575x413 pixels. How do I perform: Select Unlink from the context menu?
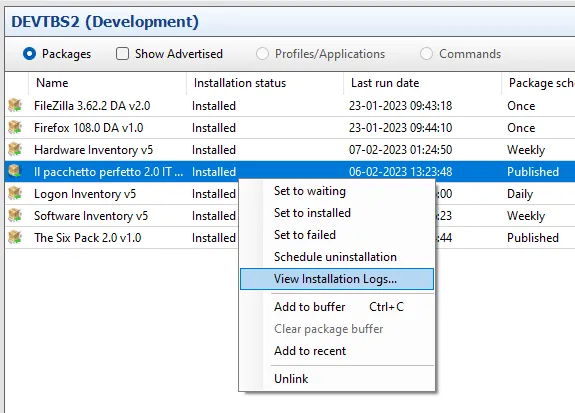click(337, 379)
